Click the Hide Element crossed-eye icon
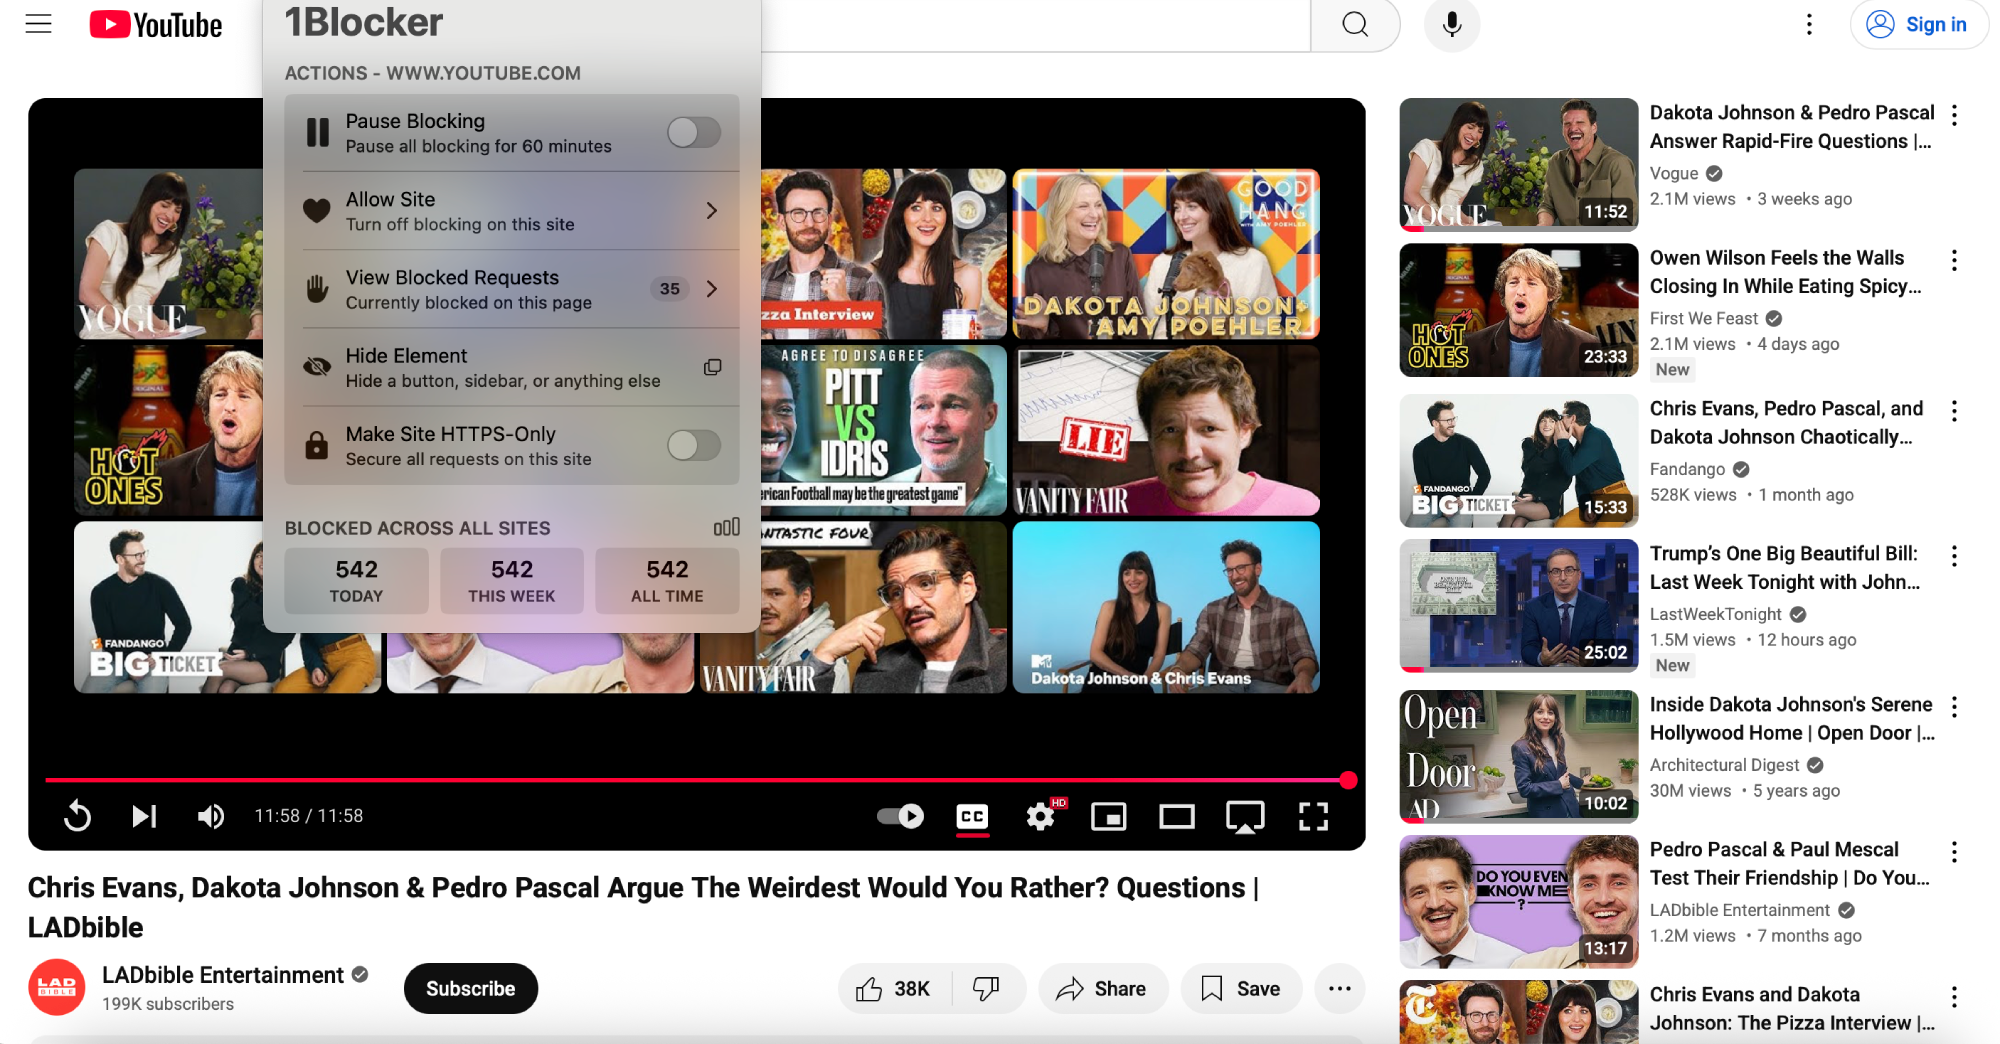The image size is (2000, 1044). [317, 367]
